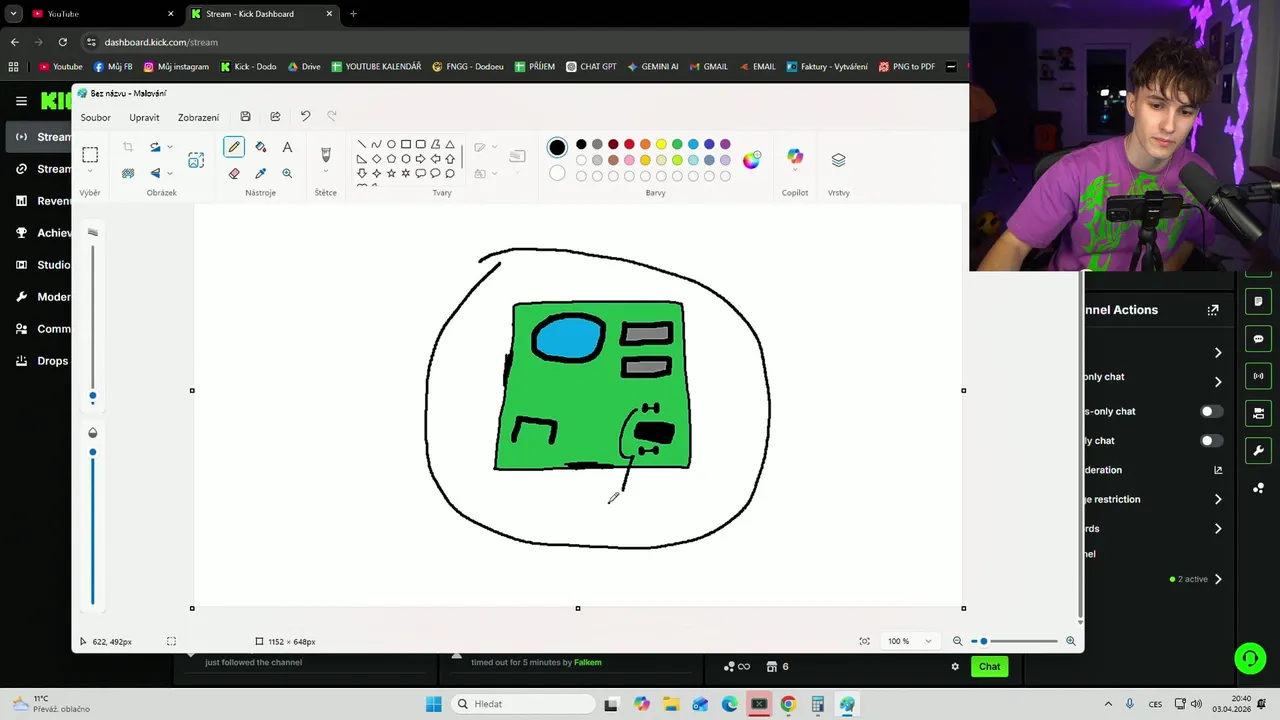1280x720 pixels.
Task: Pick the light blue color swatch
Action: coord(693,144)
